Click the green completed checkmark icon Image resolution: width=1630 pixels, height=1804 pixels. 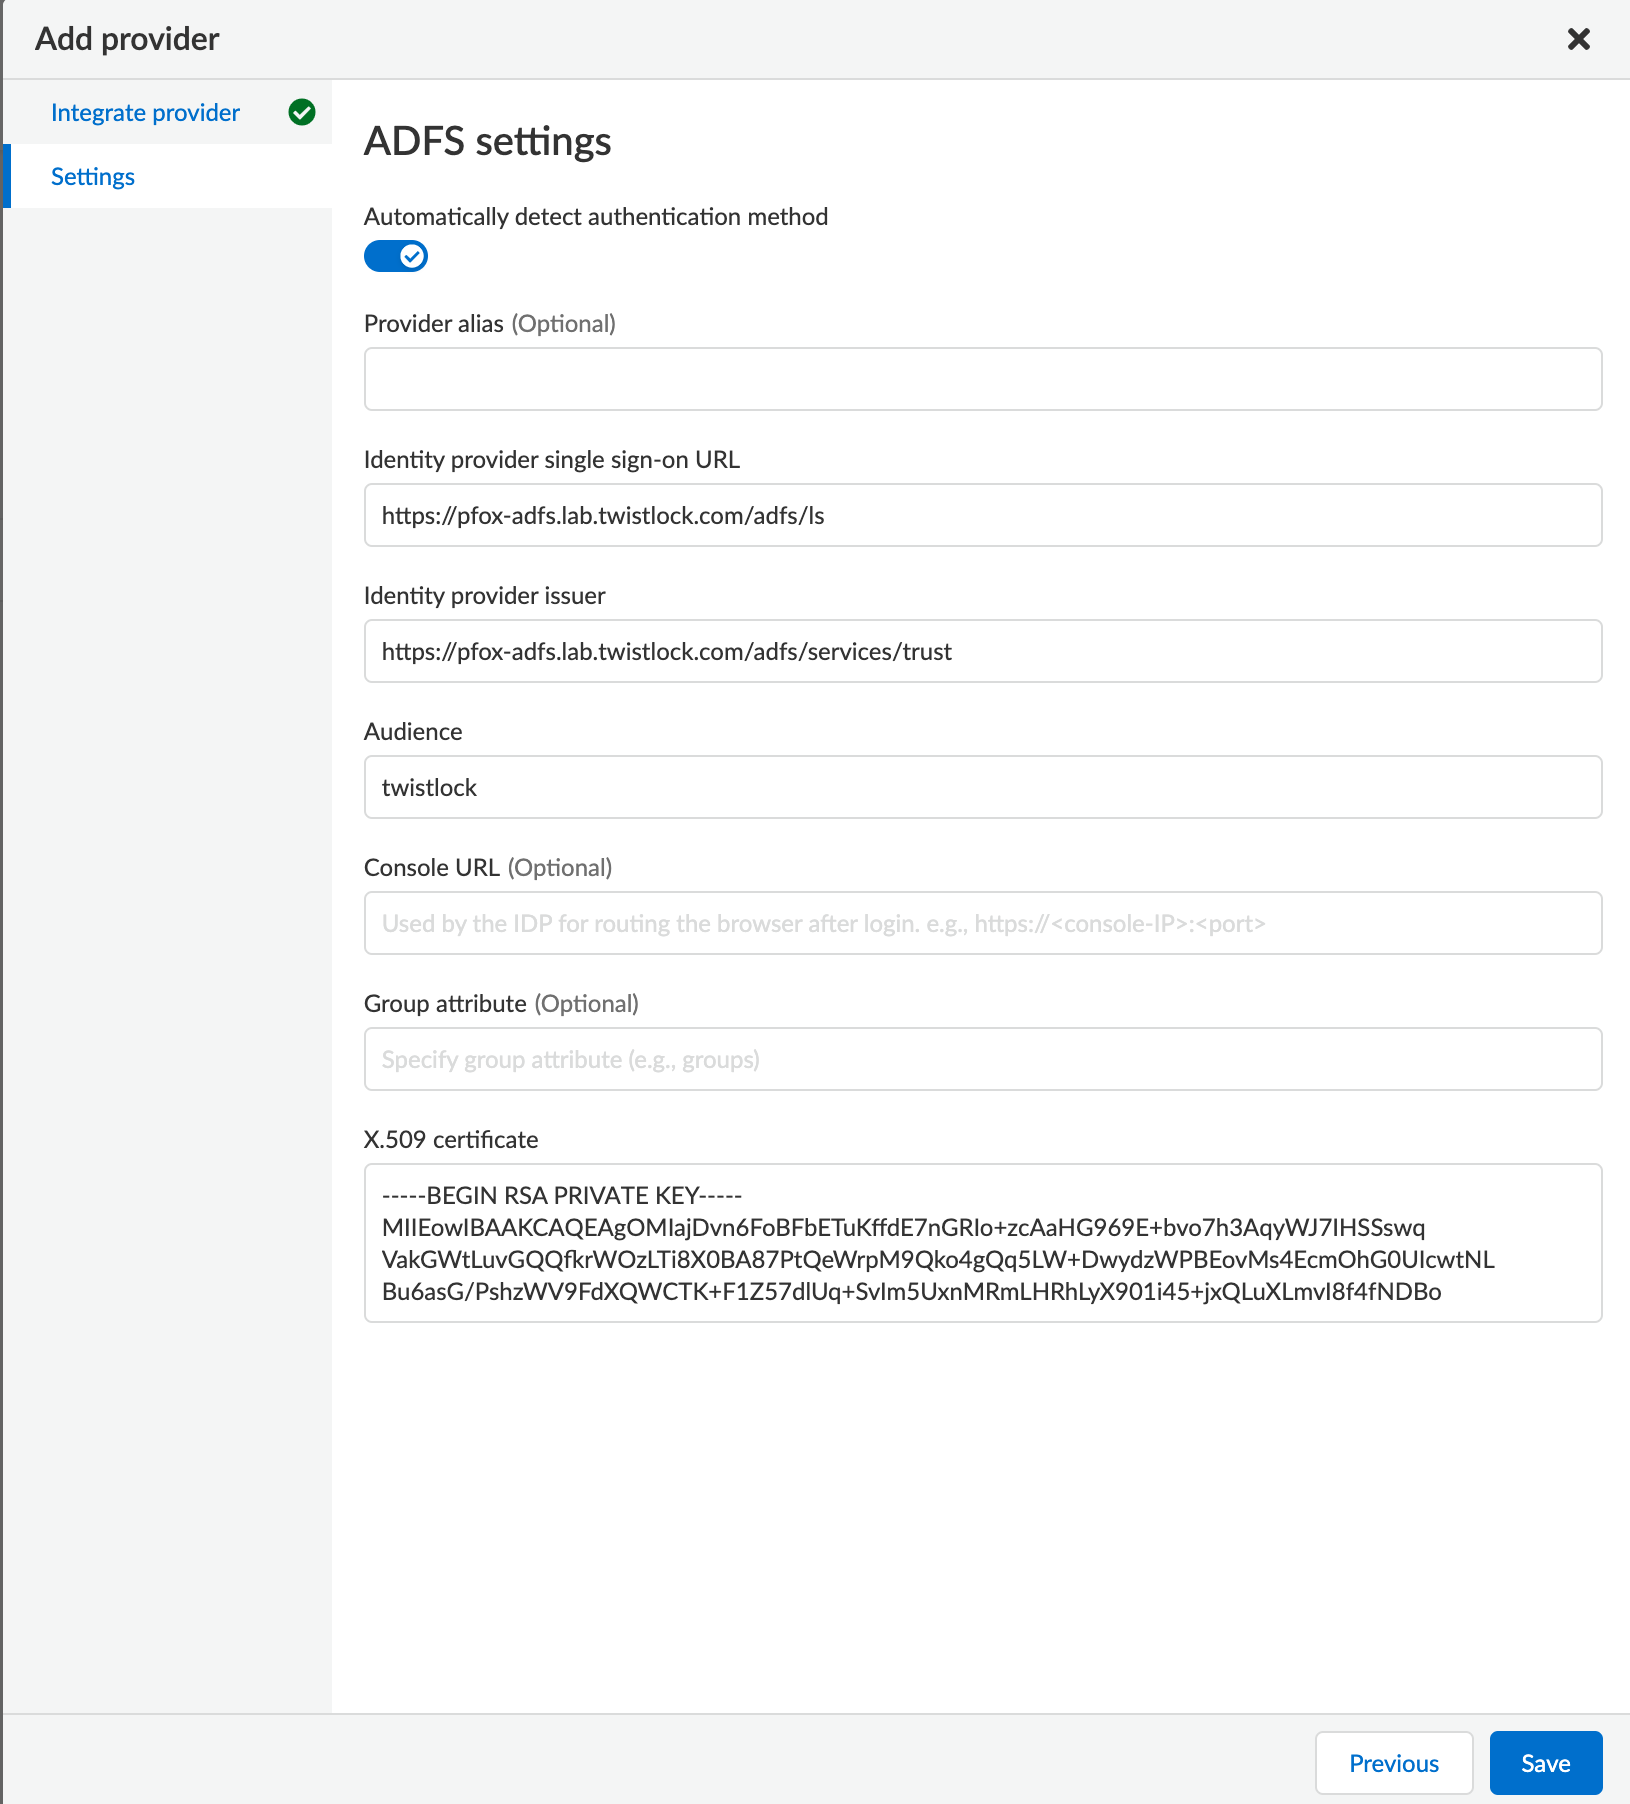[302, 112]
